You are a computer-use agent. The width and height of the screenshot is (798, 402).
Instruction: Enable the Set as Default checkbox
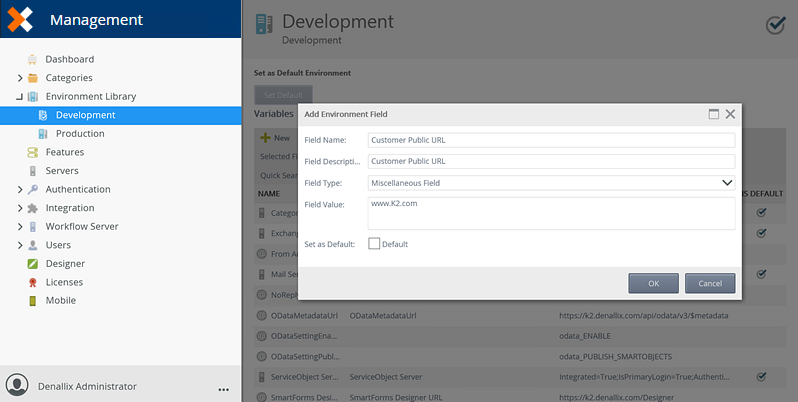click(374, 243)
